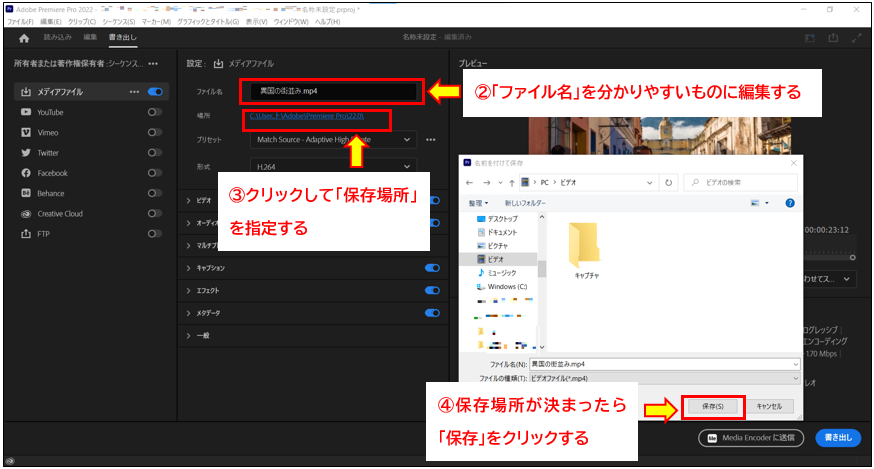Open more options for メディアファイル row
Viewport: 874px width, 469px height.
point(134,91)
